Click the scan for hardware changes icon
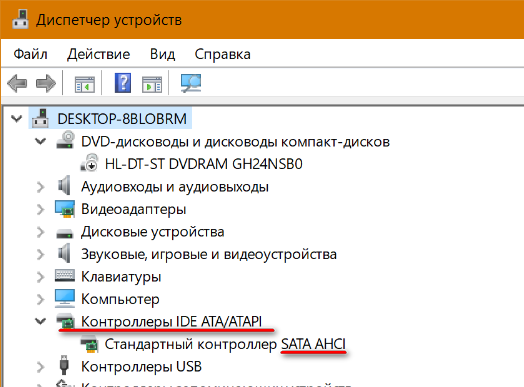 coord(191,83)
